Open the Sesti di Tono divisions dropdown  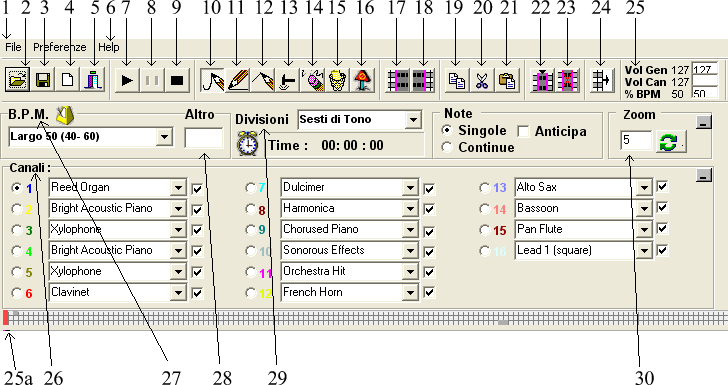413,120
